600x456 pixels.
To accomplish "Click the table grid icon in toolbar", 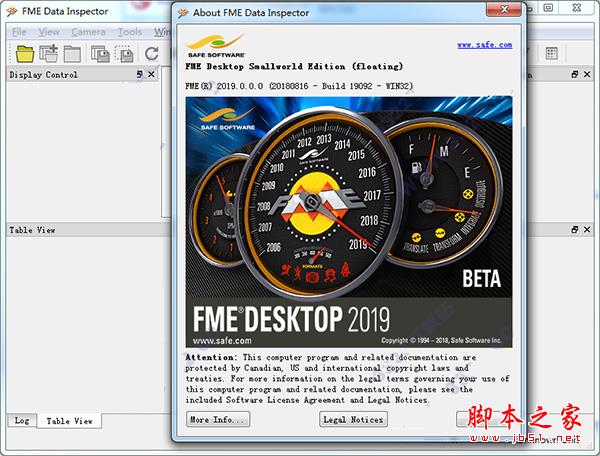I will (551, 53).
